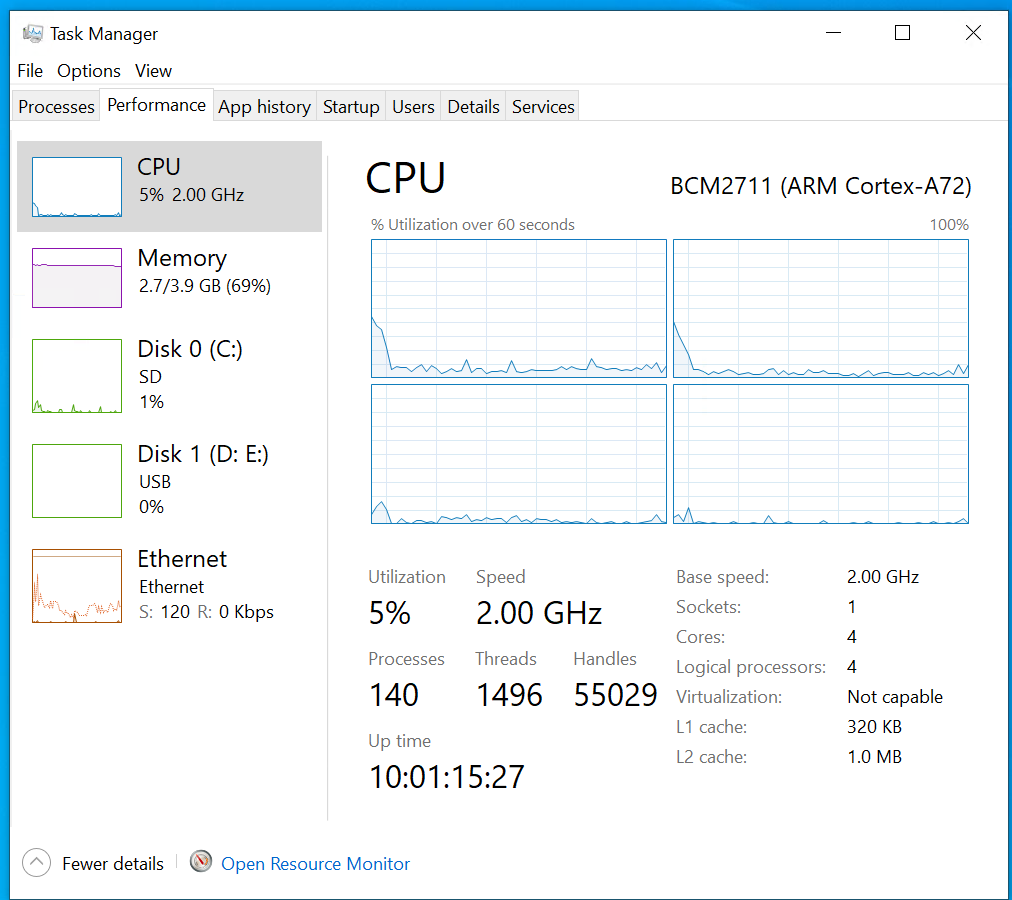Viewport: 1012px width, 900px height.
Task: Click the BCM2711 (ARM Cortex-A72) processor name
Action: point(820,186)
